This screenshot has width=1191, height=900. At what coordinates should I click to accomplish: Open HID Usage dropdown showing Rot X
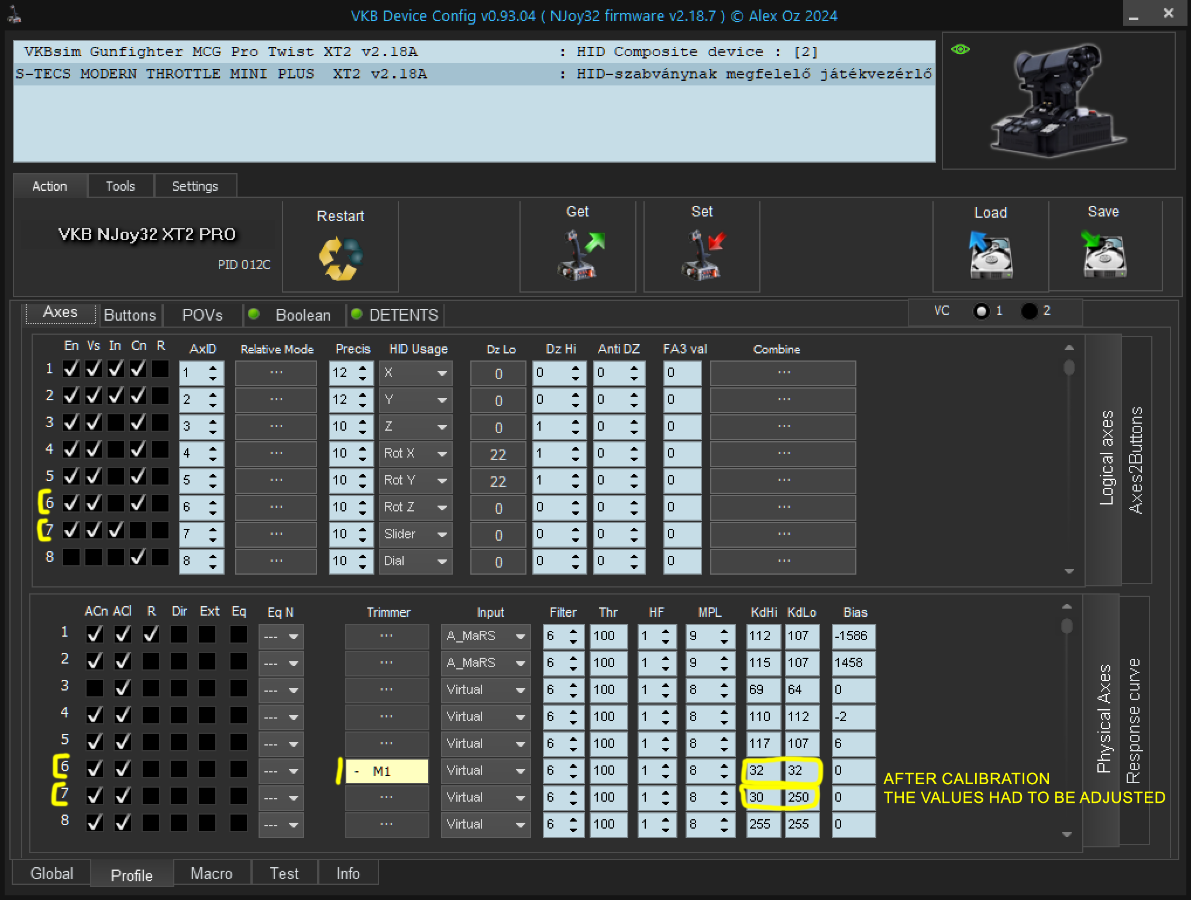click(x=415, y=453)
